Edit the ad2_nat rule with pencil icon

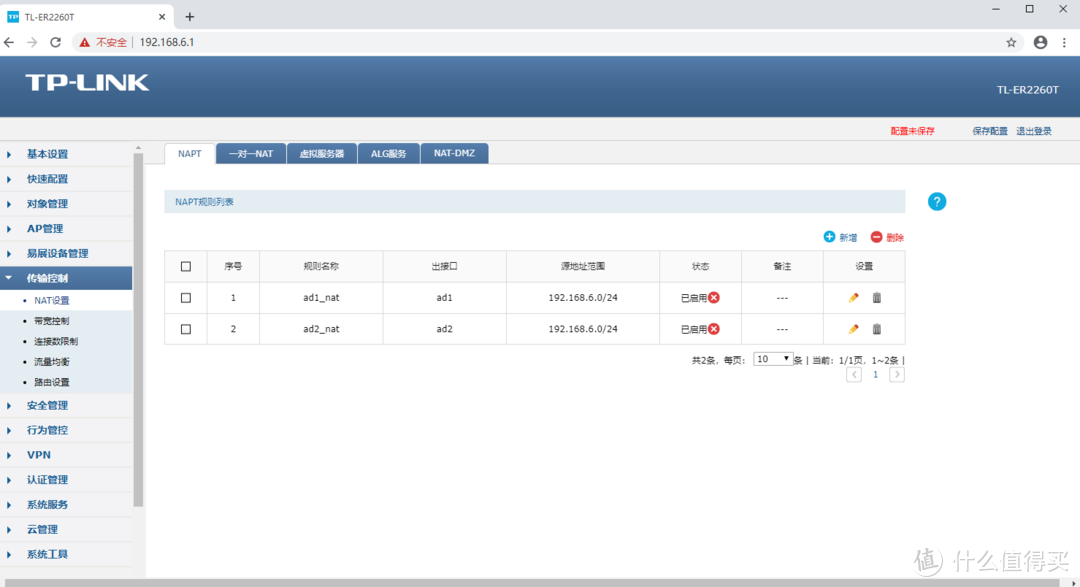point(853,329)
